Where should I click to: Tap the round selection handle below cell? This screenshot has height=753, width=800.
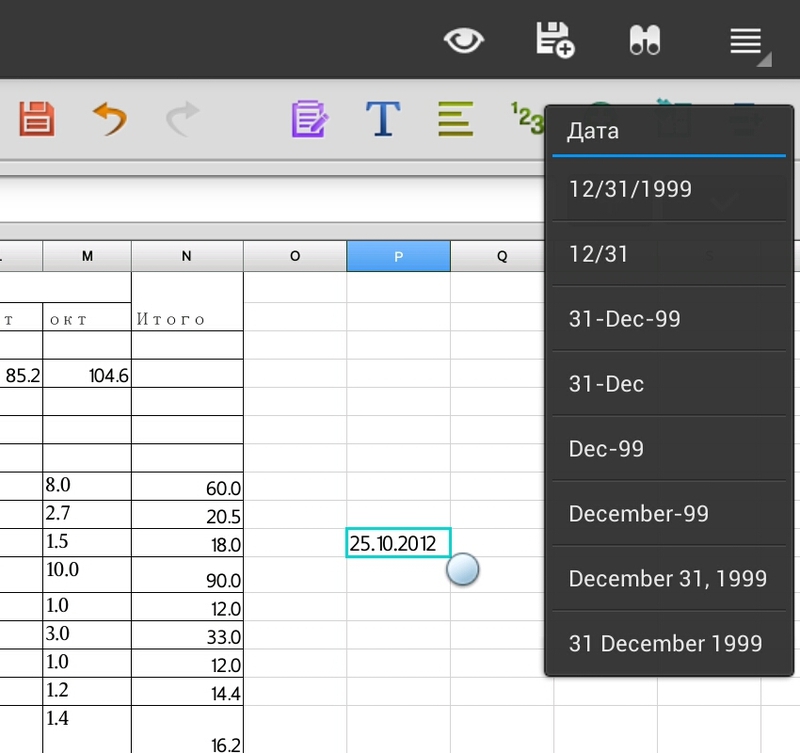(463, 569)
